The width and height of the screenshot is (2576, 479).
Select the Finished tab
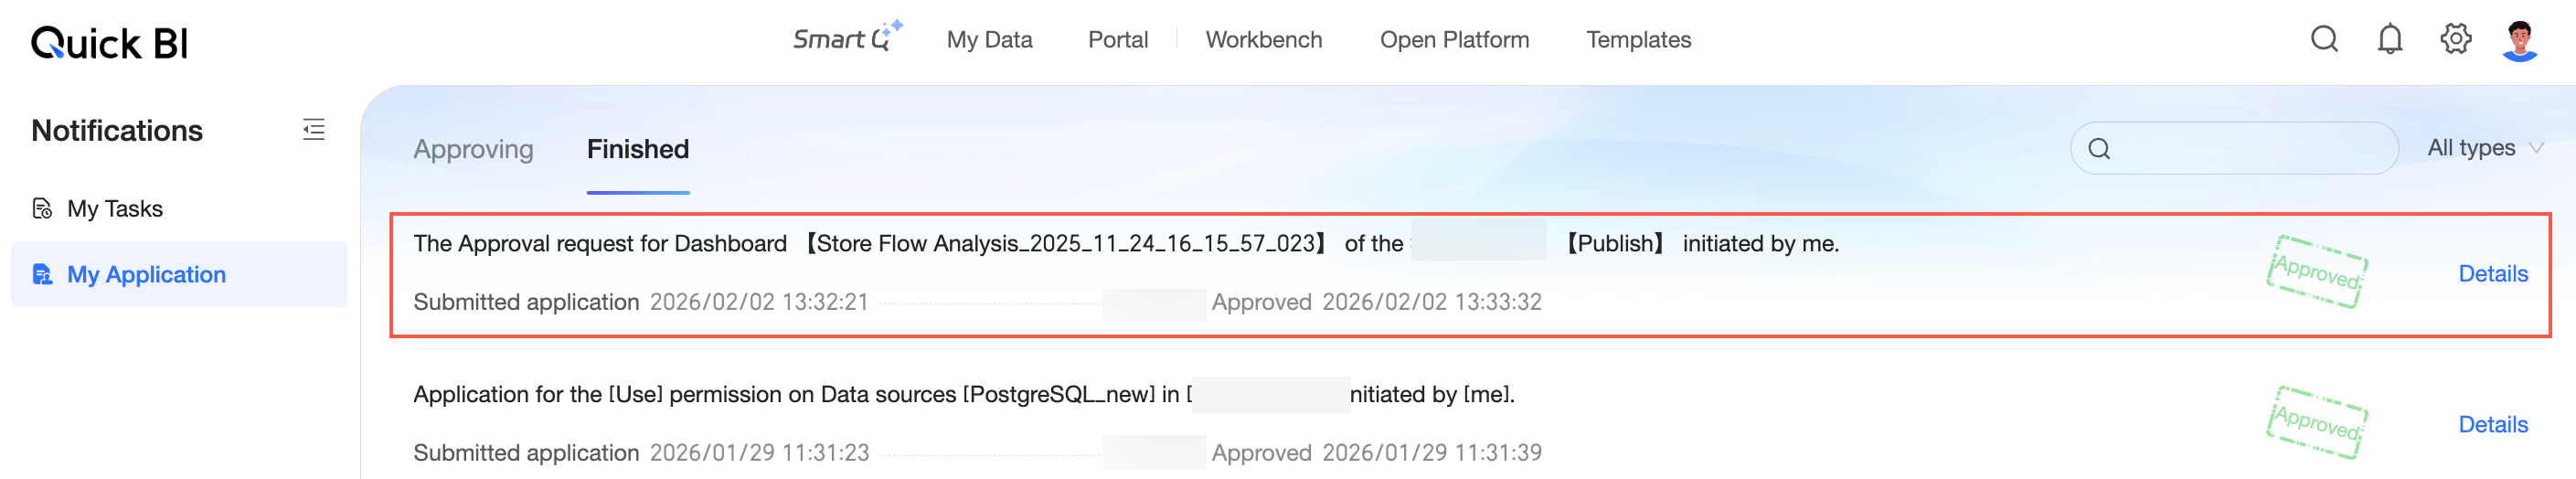tap(637, 149)
